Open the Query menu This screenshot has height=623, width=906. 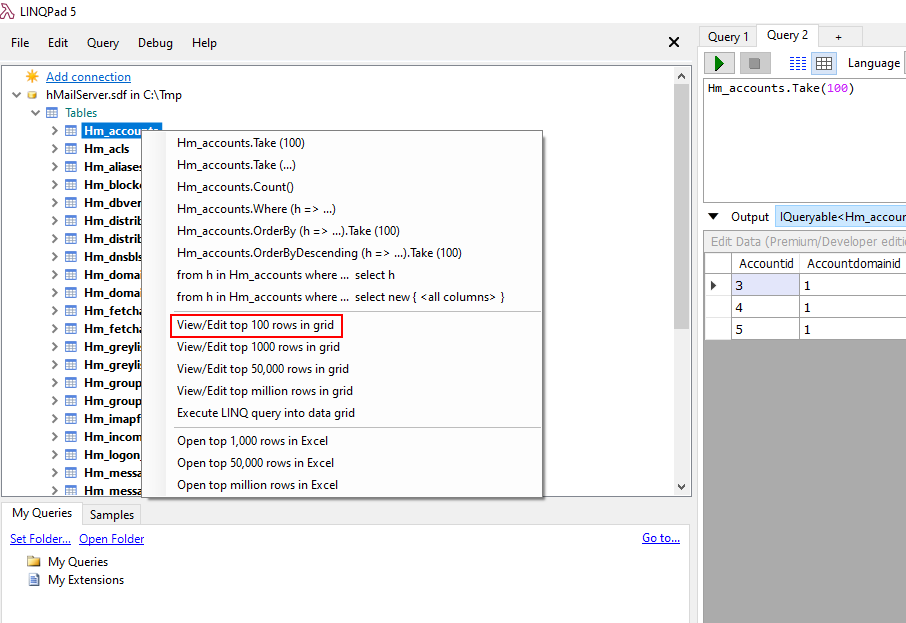(103, 43)
